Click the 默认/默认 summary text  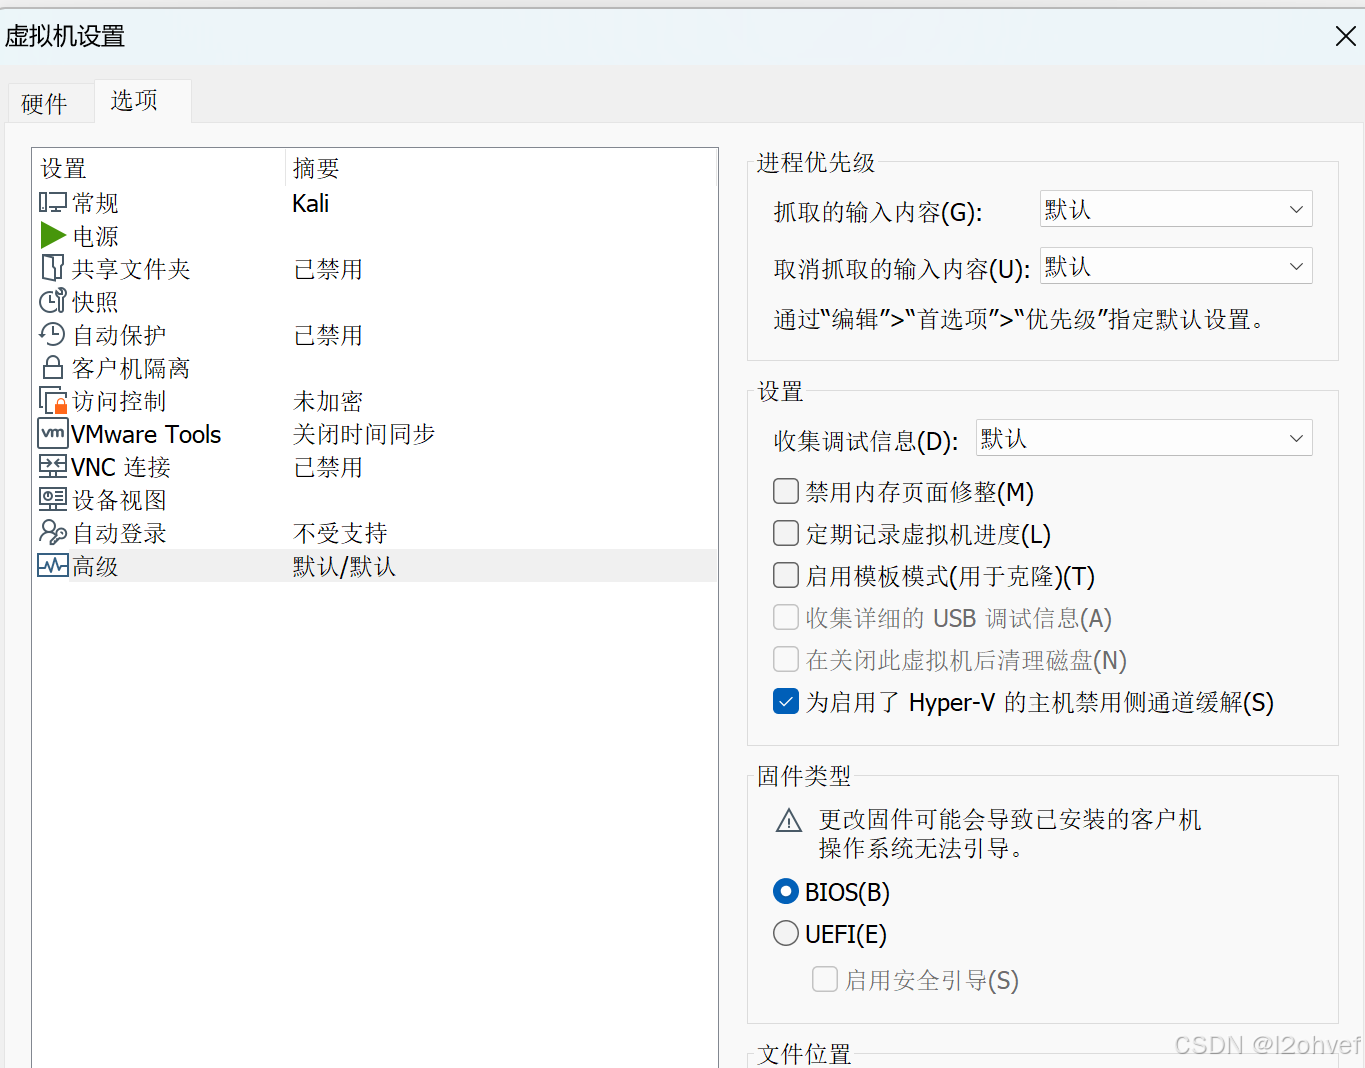(x=344, y=566)
